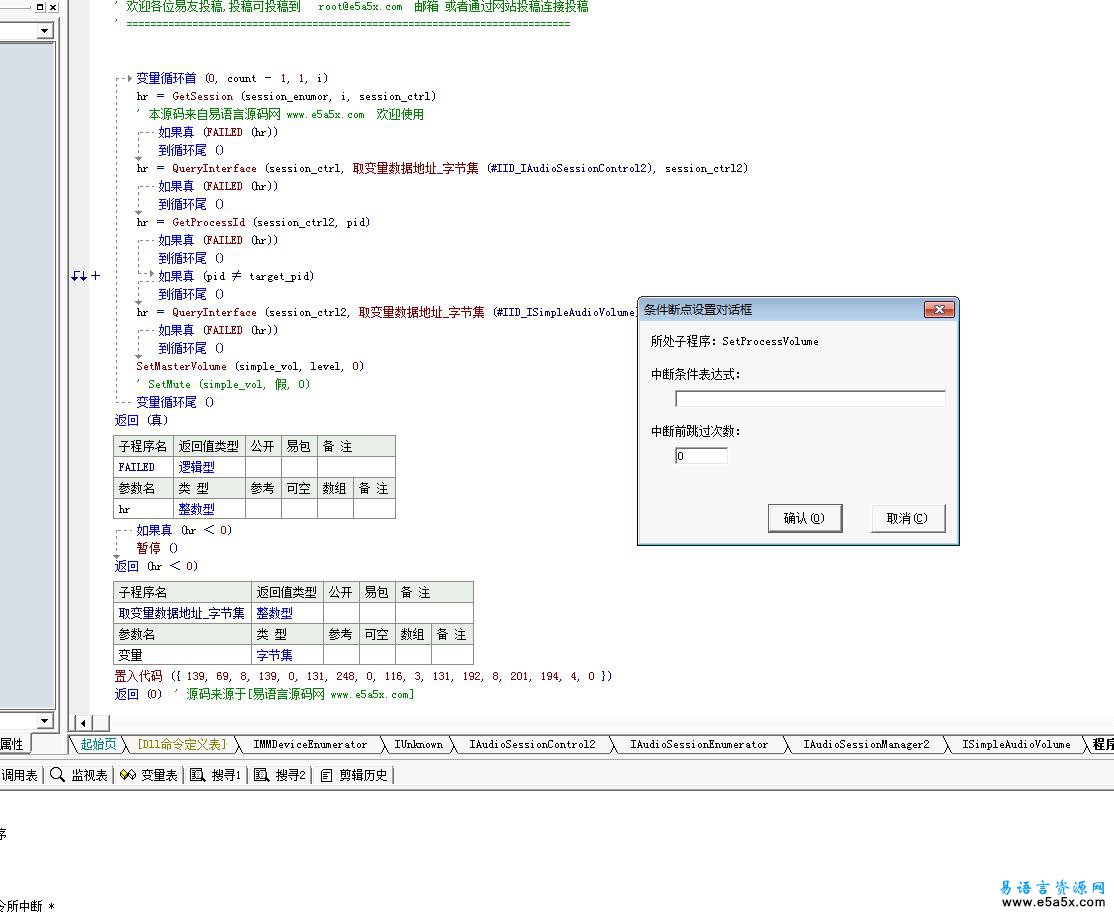
Task: Open the IAudioSessionControl2 tab
Action: (x=532, y=744)
